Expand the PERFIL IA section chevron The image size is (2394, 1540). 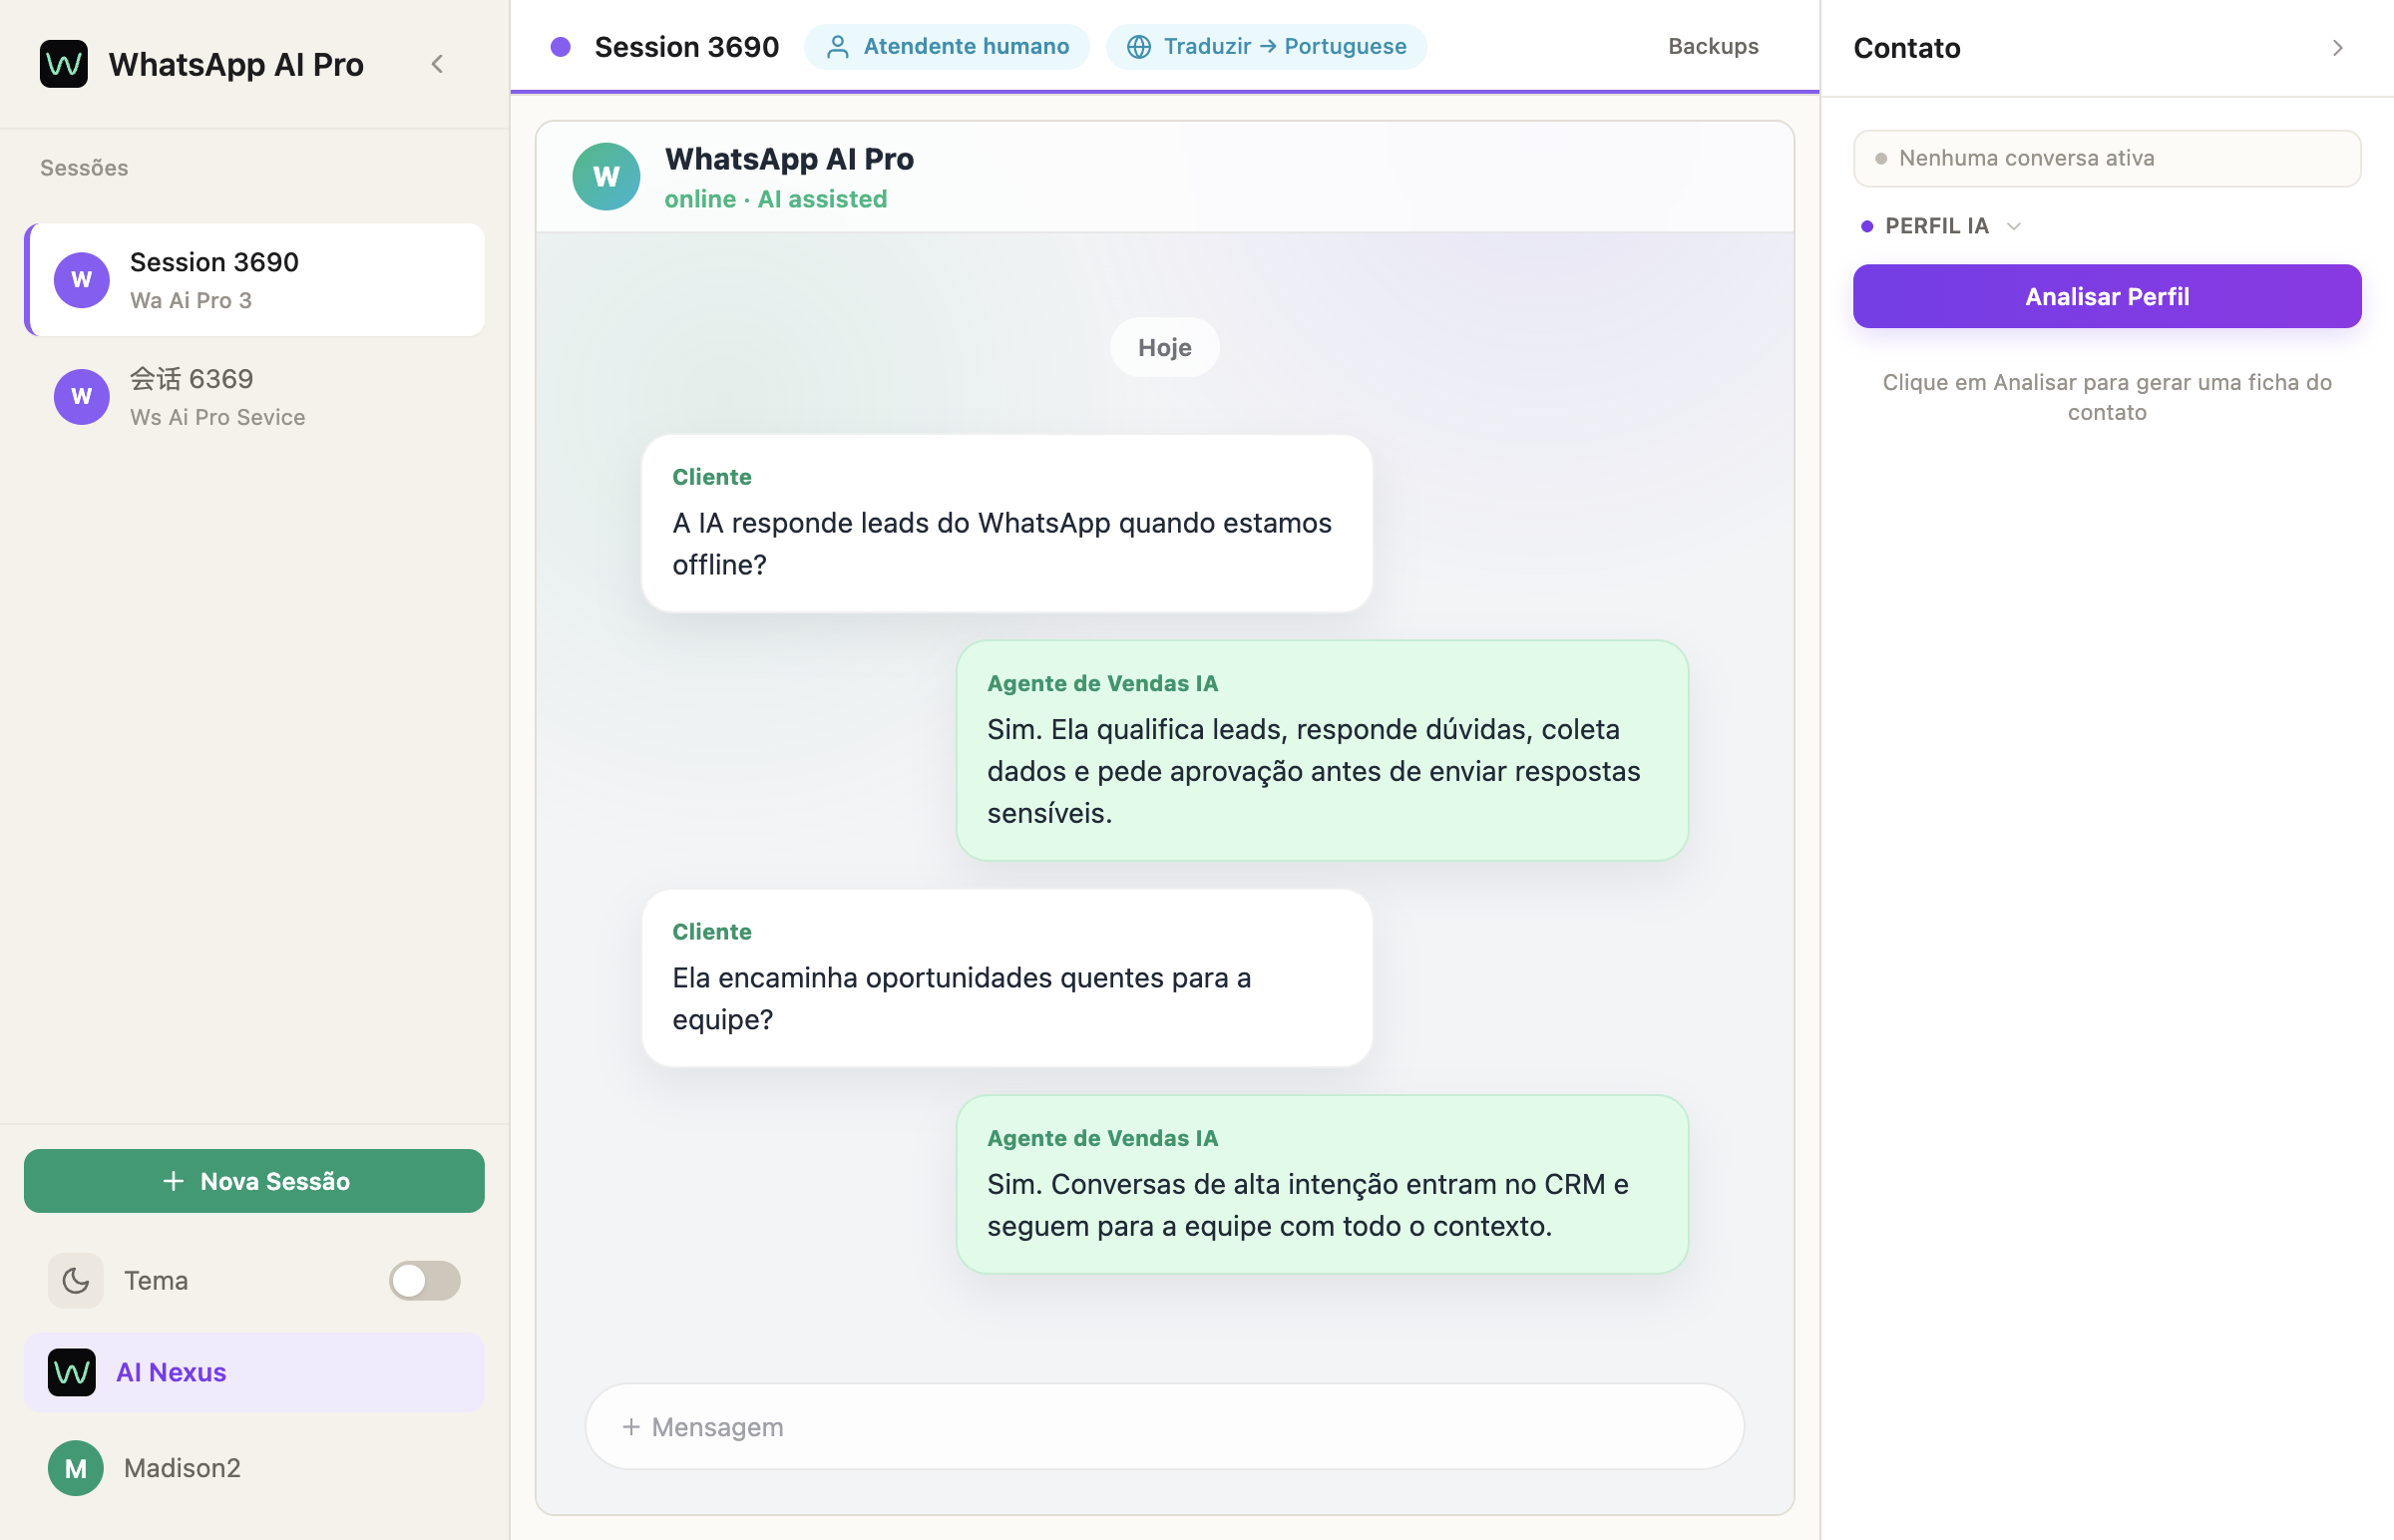coord(2014,226)
